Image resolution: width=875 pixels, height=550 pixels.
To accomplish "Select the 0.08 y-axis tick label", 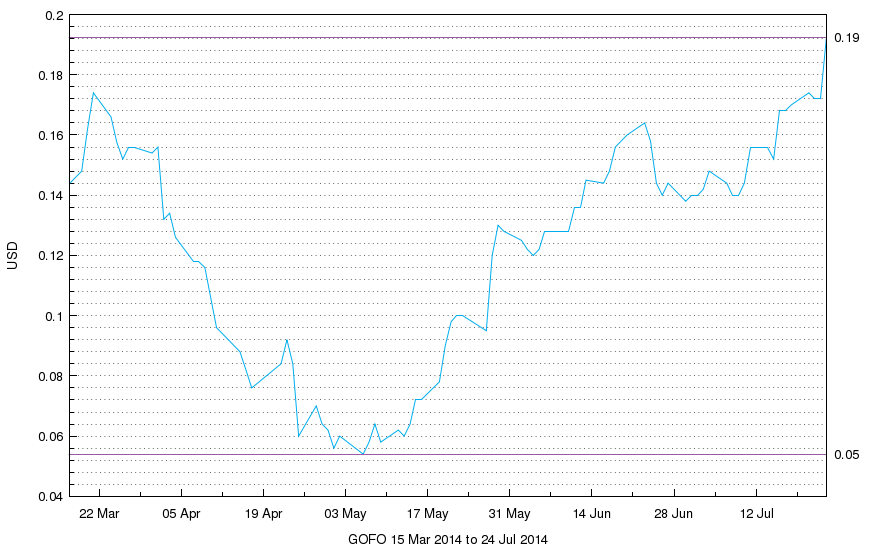I will pos(49,377).
